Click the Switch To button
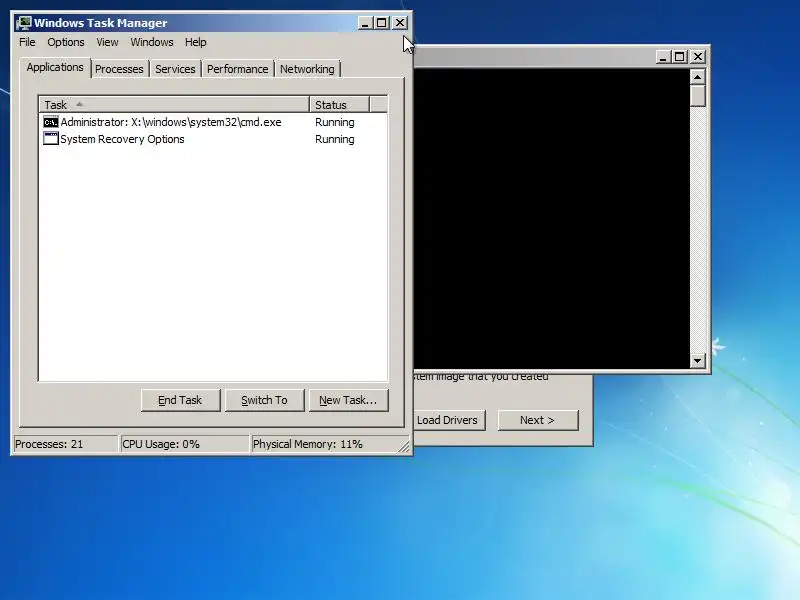Image resolution: width=800 pixels, height=600 pixels. (x=264, y=400)
